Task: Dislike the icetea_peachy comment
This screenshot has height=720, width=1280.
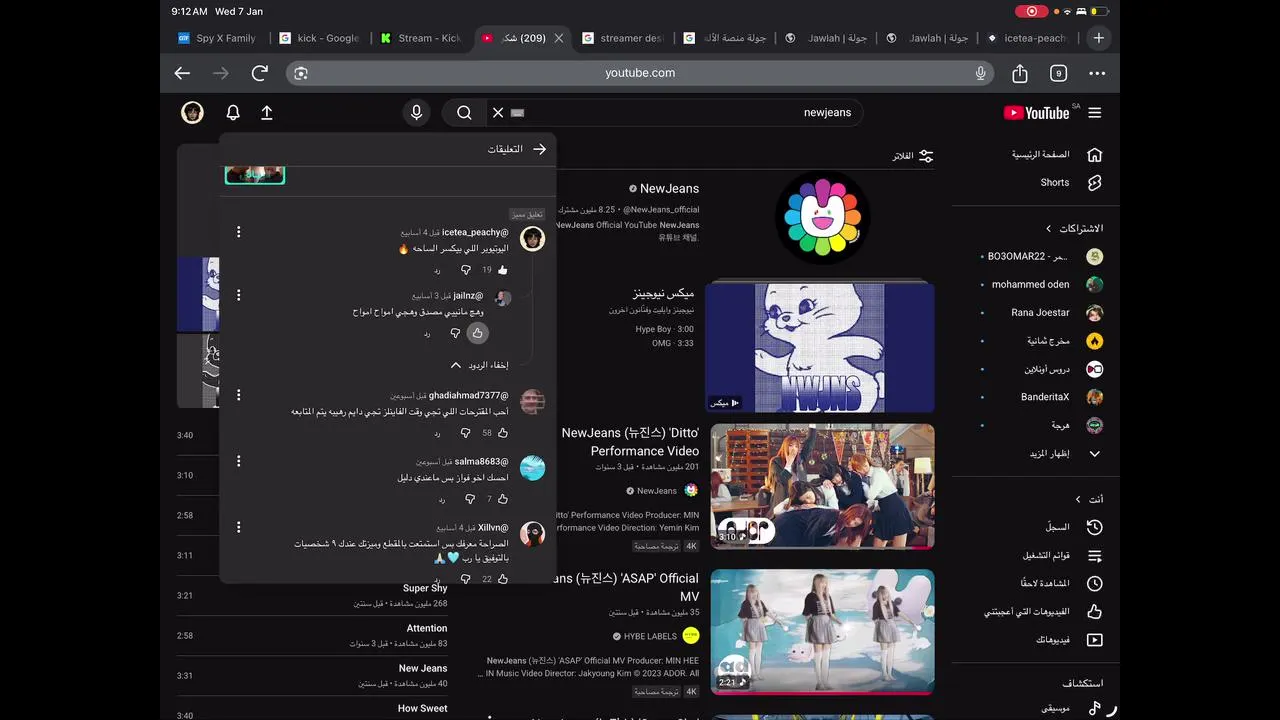Action: pos(466,270)
